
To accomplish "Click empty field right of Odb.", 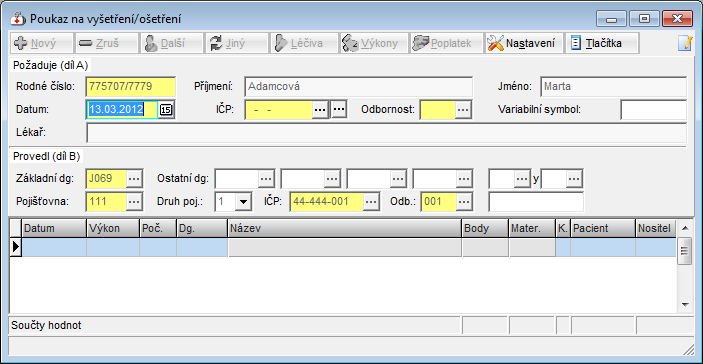I will pos(536,202).
